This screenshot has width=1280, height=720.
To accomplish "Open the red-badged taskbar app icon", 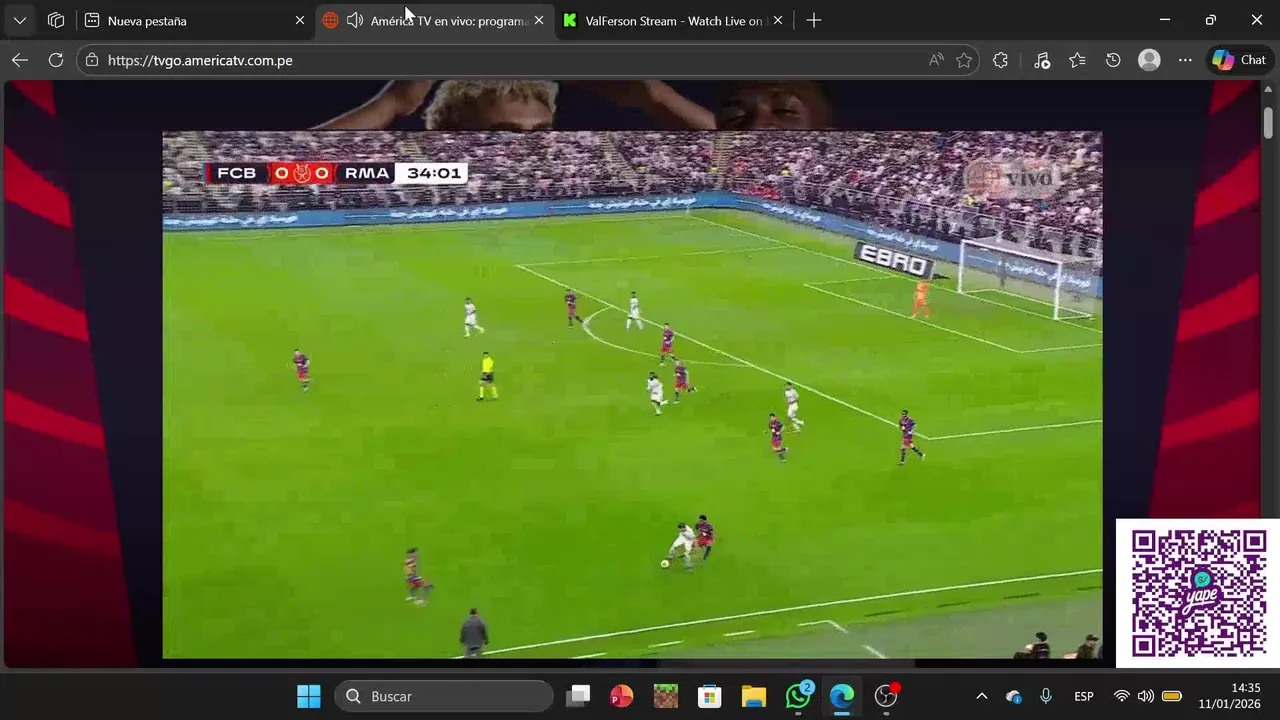I will (887, 696).
